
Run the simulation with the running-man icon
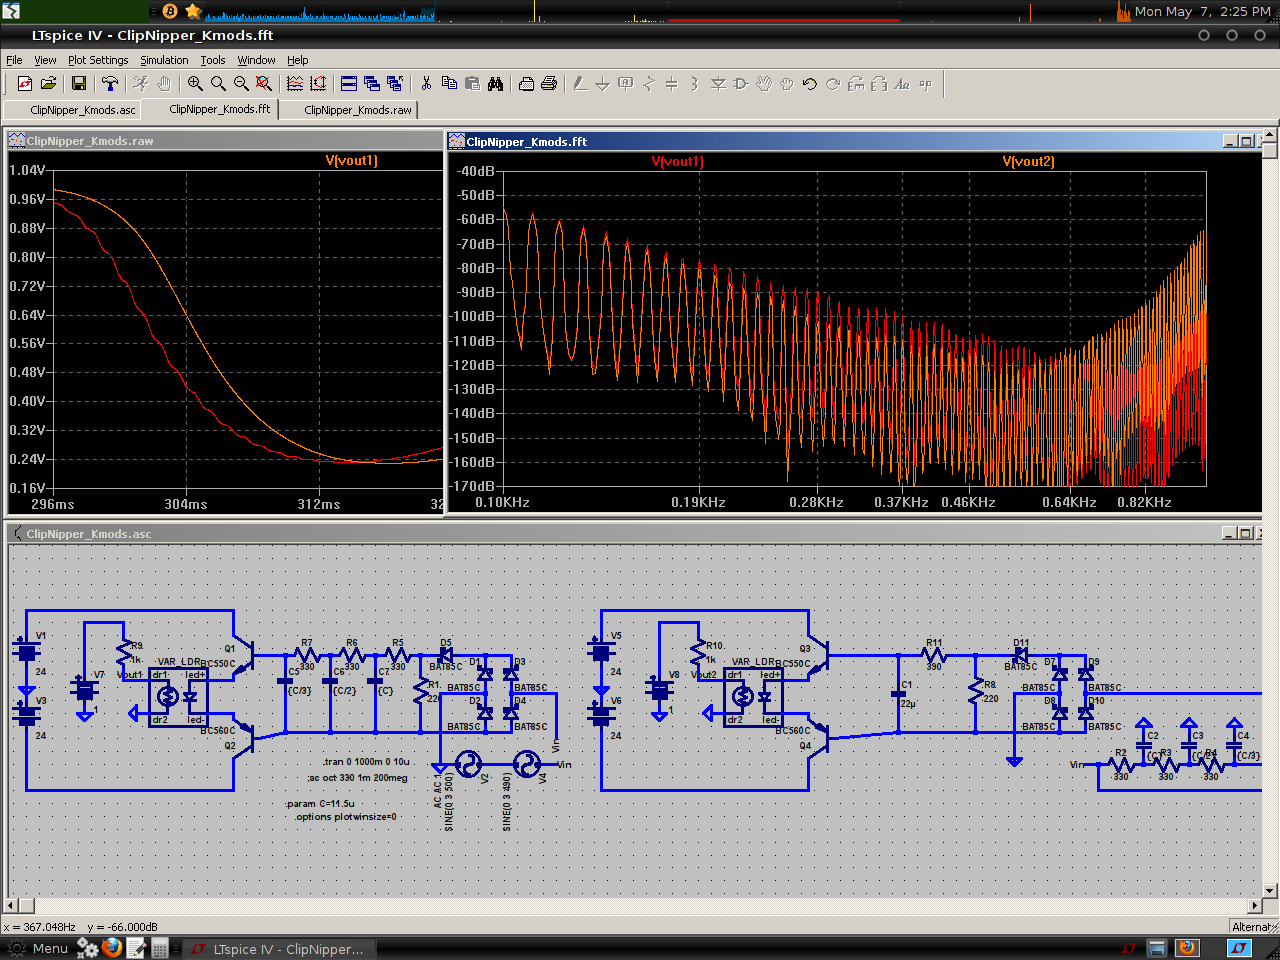141,84
